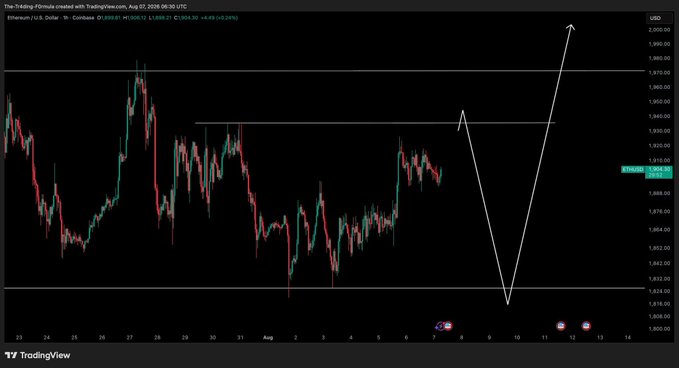The width and height of the screenshot is (679, 368).
Task: Click the 1,800.00 price axis label
Action: [659, 329]
